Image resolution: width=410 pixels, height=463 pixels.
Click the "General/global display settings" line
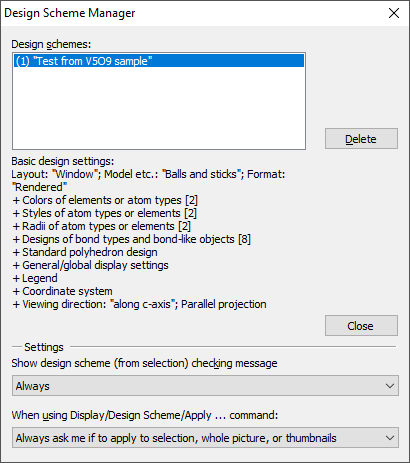pos(90,265)
